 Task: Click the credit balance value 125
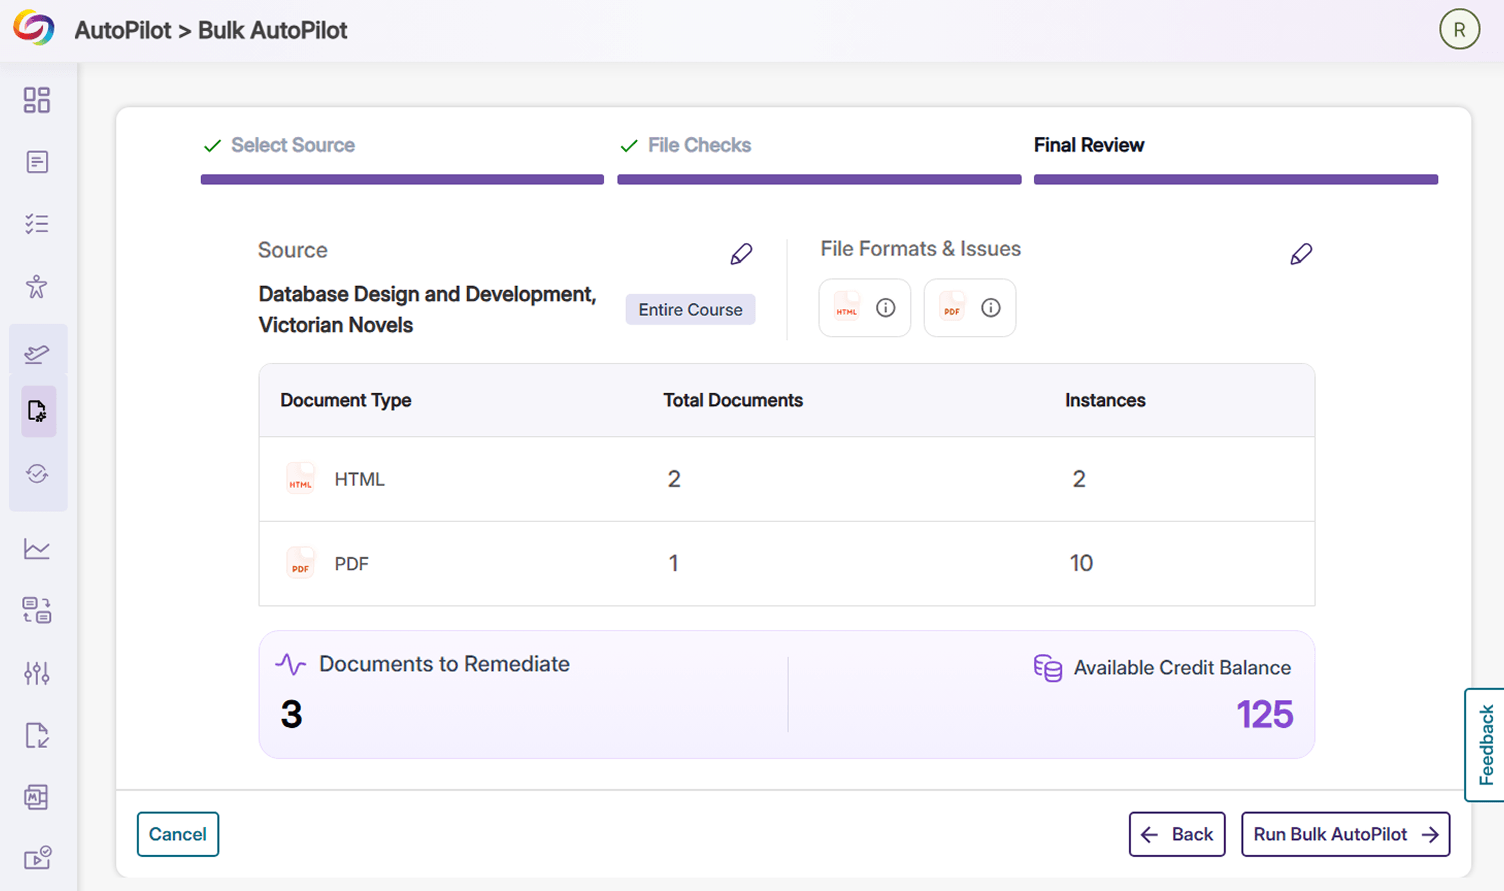pos(1265,714)
